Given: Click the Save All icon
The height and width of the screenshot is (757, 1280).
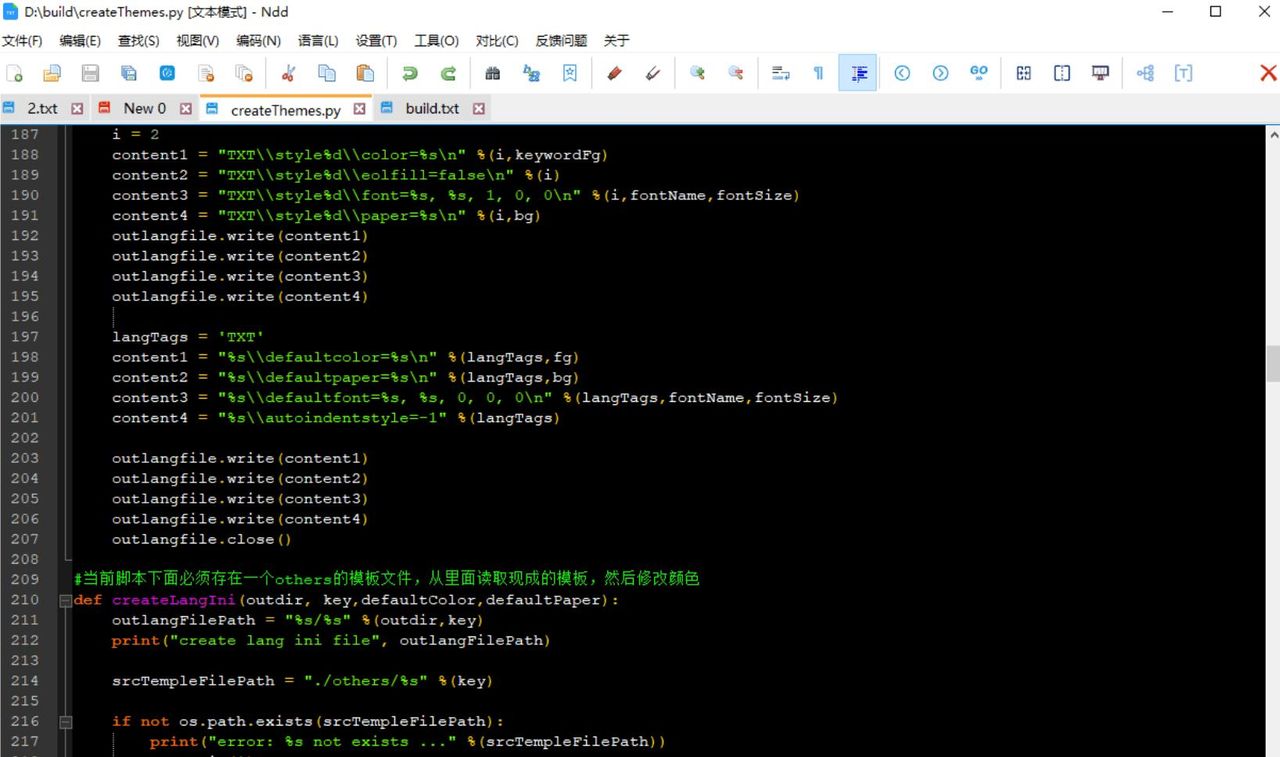Looking at the screenshot, I should (x=129, y=73).
